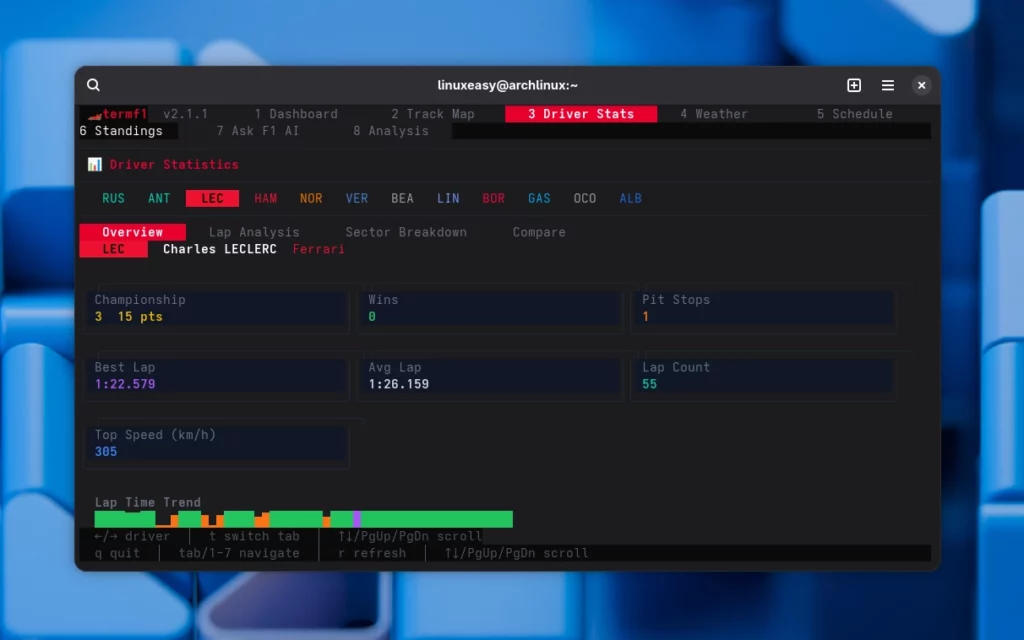Switch to the Dashboard tab
This screenshot has height=640, width=1024.
[x=297, y=113]
